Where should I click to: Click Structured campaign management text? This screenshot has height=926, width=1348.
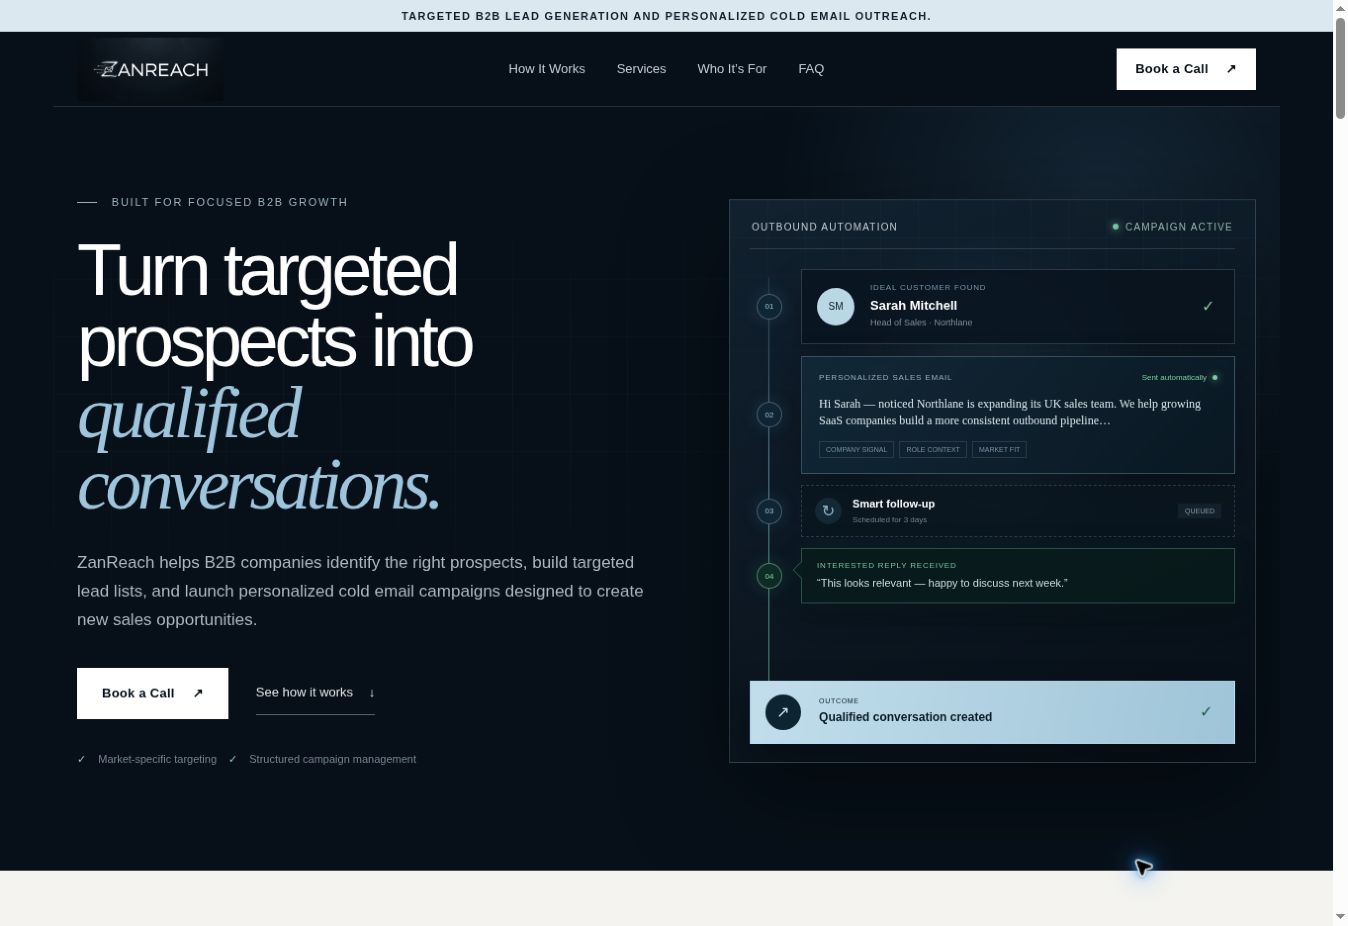333,759
